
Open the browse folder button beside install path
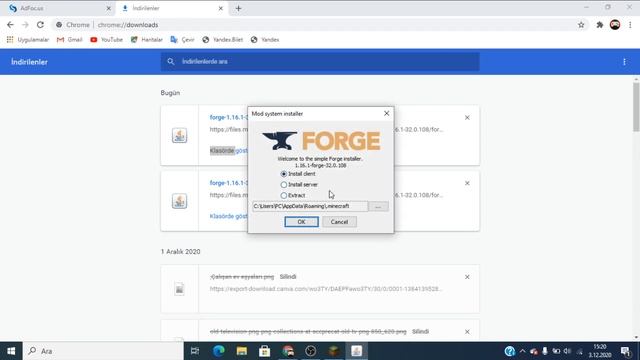(x=378, y=207)
